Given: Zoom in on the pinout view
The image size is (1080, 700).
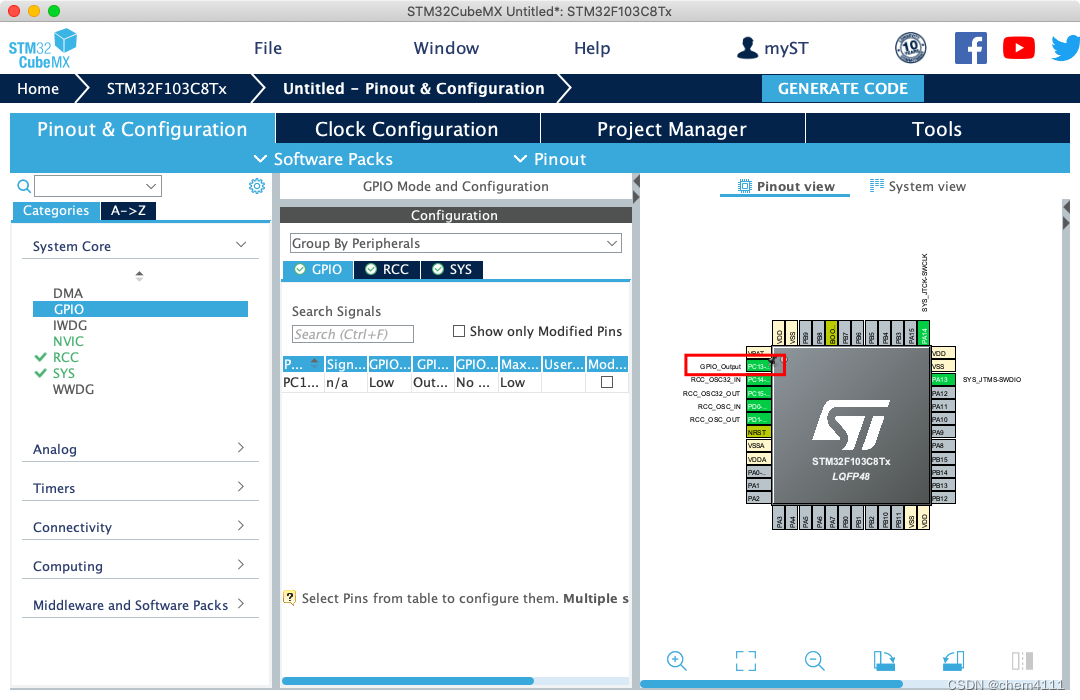Looking at the screenshot, I should tap(677, 660).
